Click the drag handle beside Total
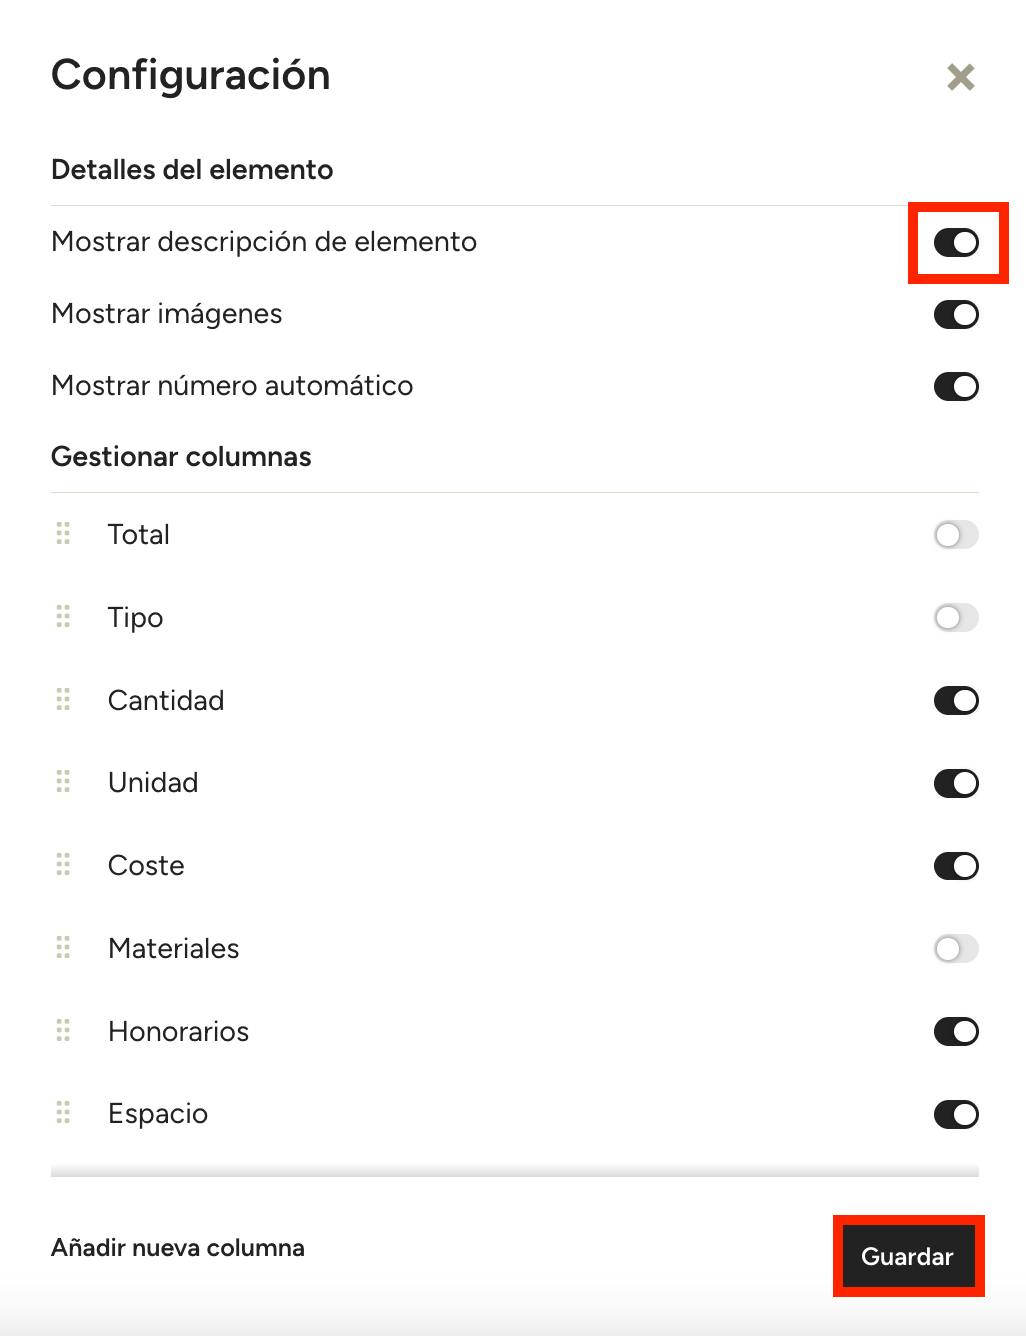The width and height of the screenshot is (1026, 1336). (63, 534)
